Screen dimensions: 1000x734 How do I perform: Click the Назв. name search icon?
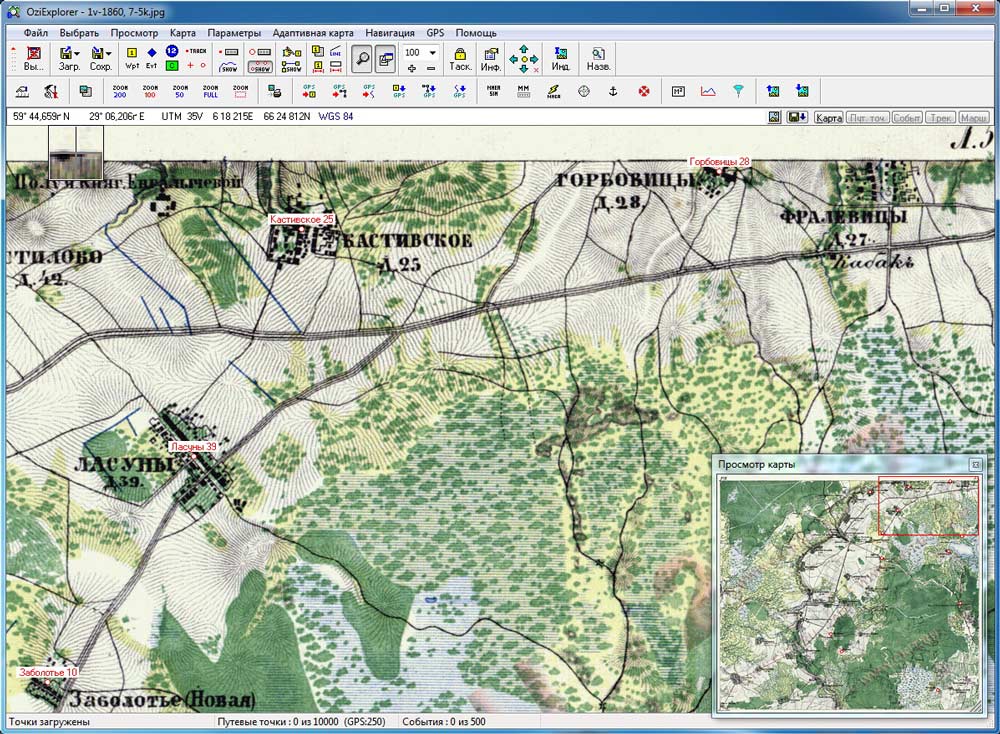tap(598, 59)
